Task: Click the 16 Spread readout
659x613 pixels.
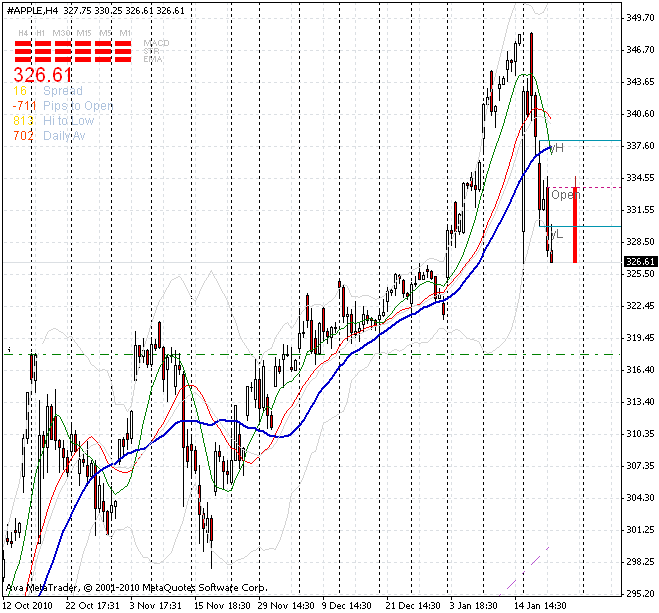Action: 47,91
